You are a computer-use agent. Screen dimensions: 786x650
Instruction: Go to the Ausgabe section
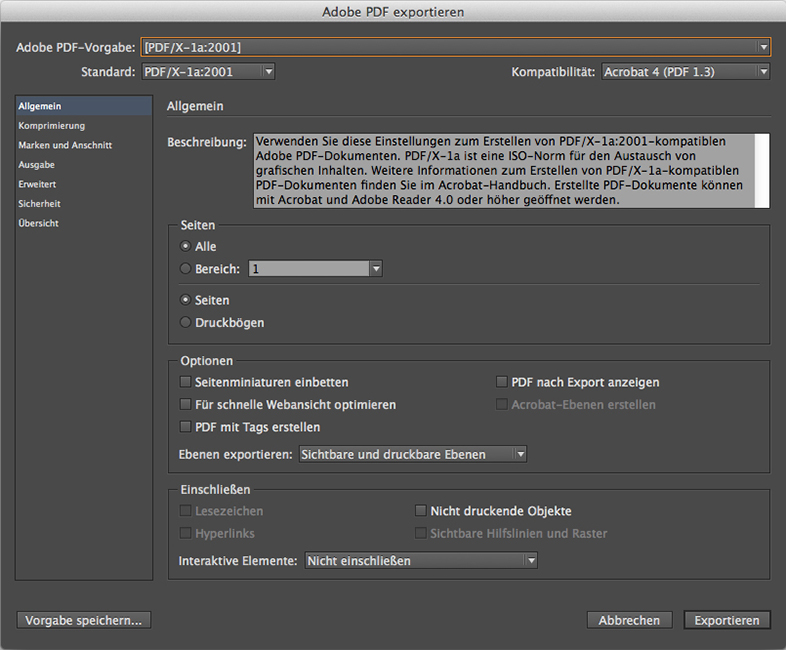(x=36, y=165)
